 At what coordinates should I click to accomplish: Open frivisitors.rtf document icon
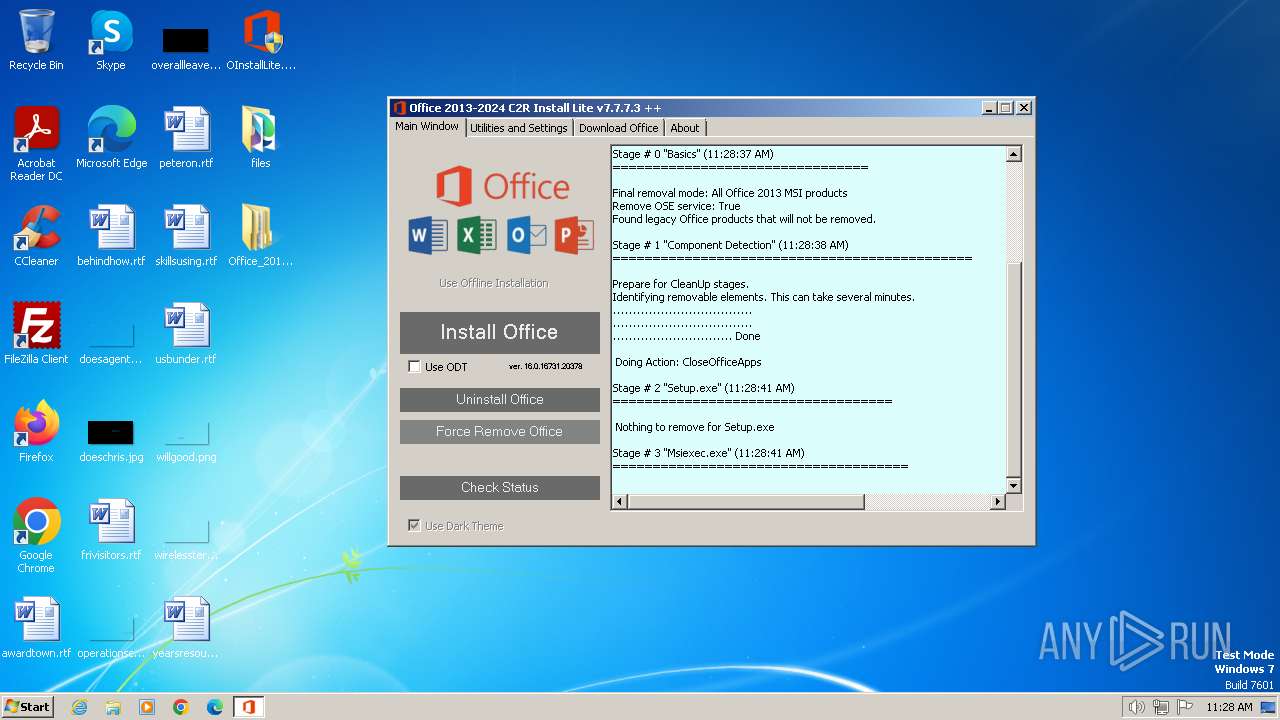111,529
